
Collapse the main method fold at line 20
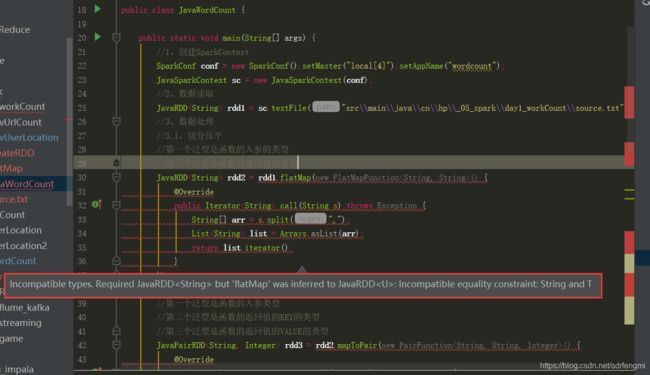pos(116,38)
